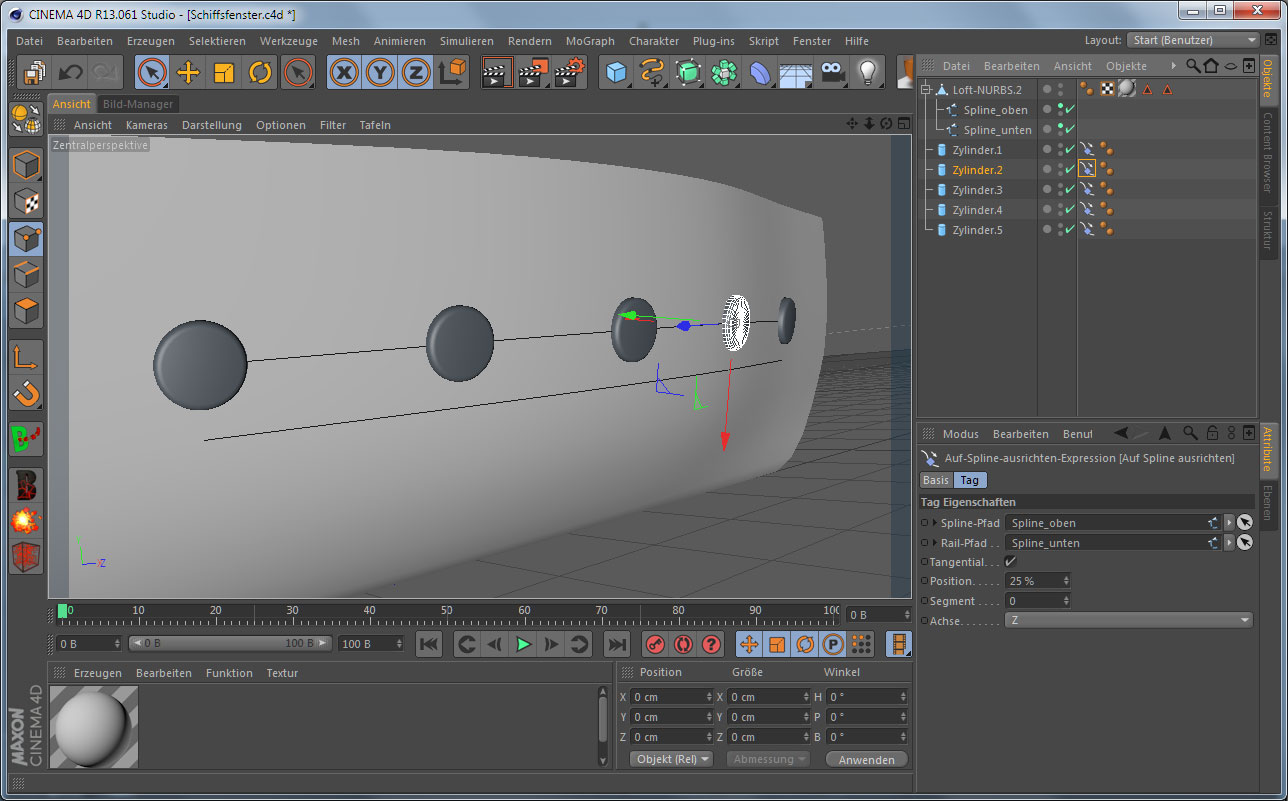Open the Simulieren menu
This screenshot has height=801, width=1288.
(x=466, y=41)
